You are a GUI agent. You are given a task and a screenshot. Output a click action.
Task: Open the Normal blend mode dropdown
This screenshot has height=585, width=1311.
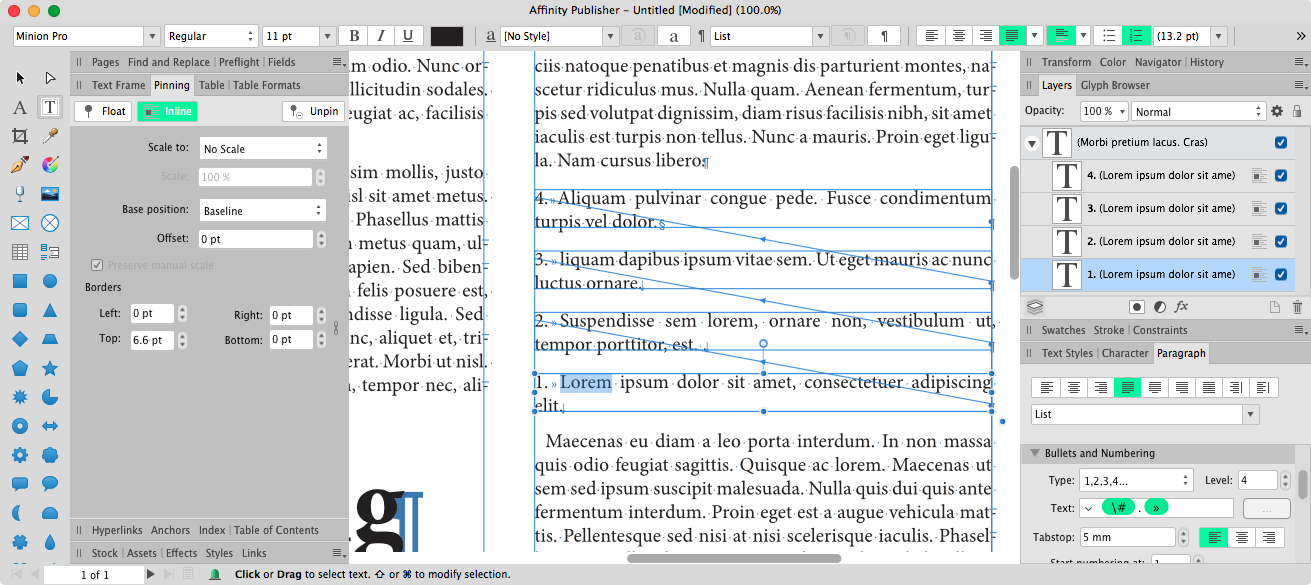(1197, 111)
